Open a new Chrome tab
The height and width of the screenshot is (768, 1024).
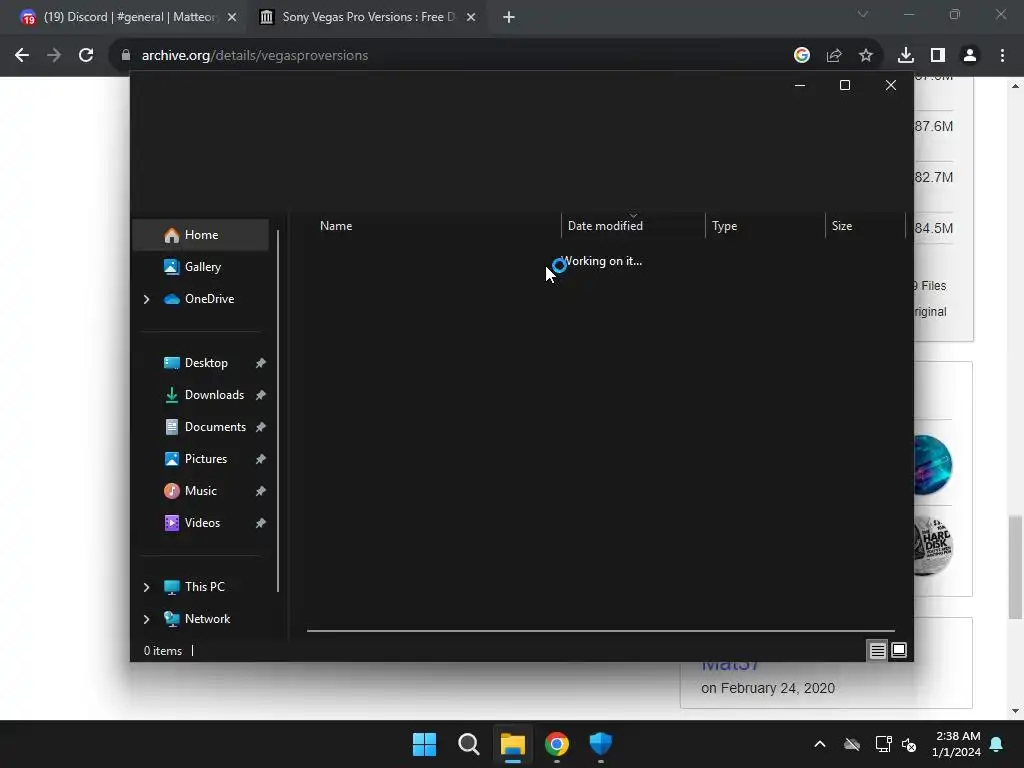[509, 18]
